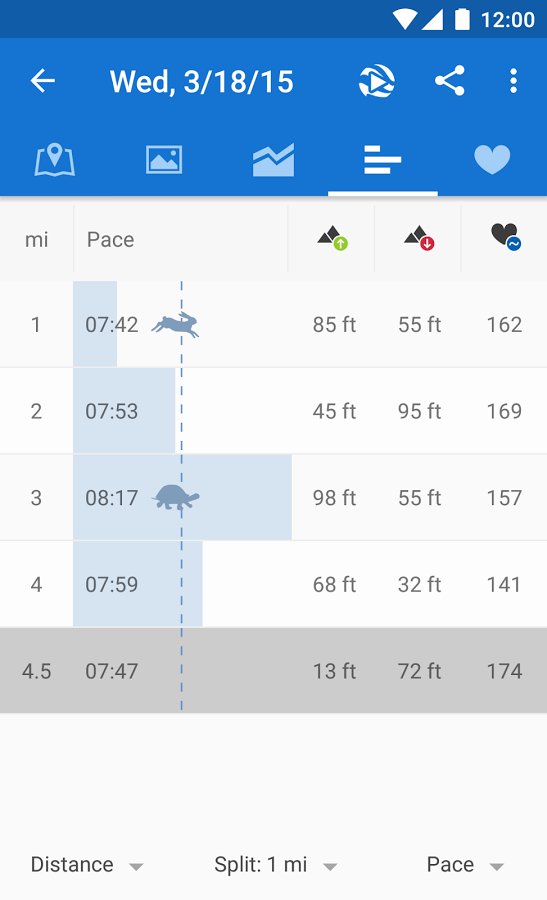Select the splits bar tab
The width and height of the screenshot is (547, 900).
pos(383,160)
